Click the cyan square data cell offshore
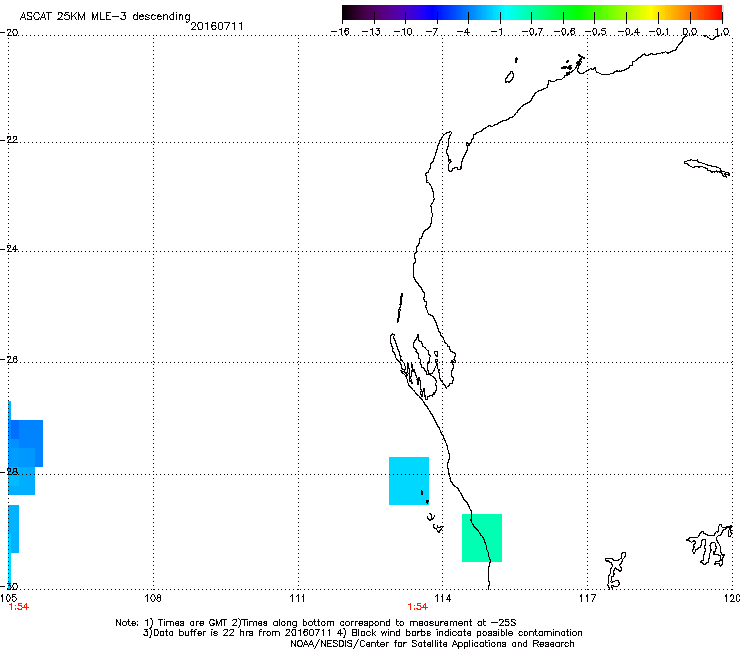 [x=409, y=481]
